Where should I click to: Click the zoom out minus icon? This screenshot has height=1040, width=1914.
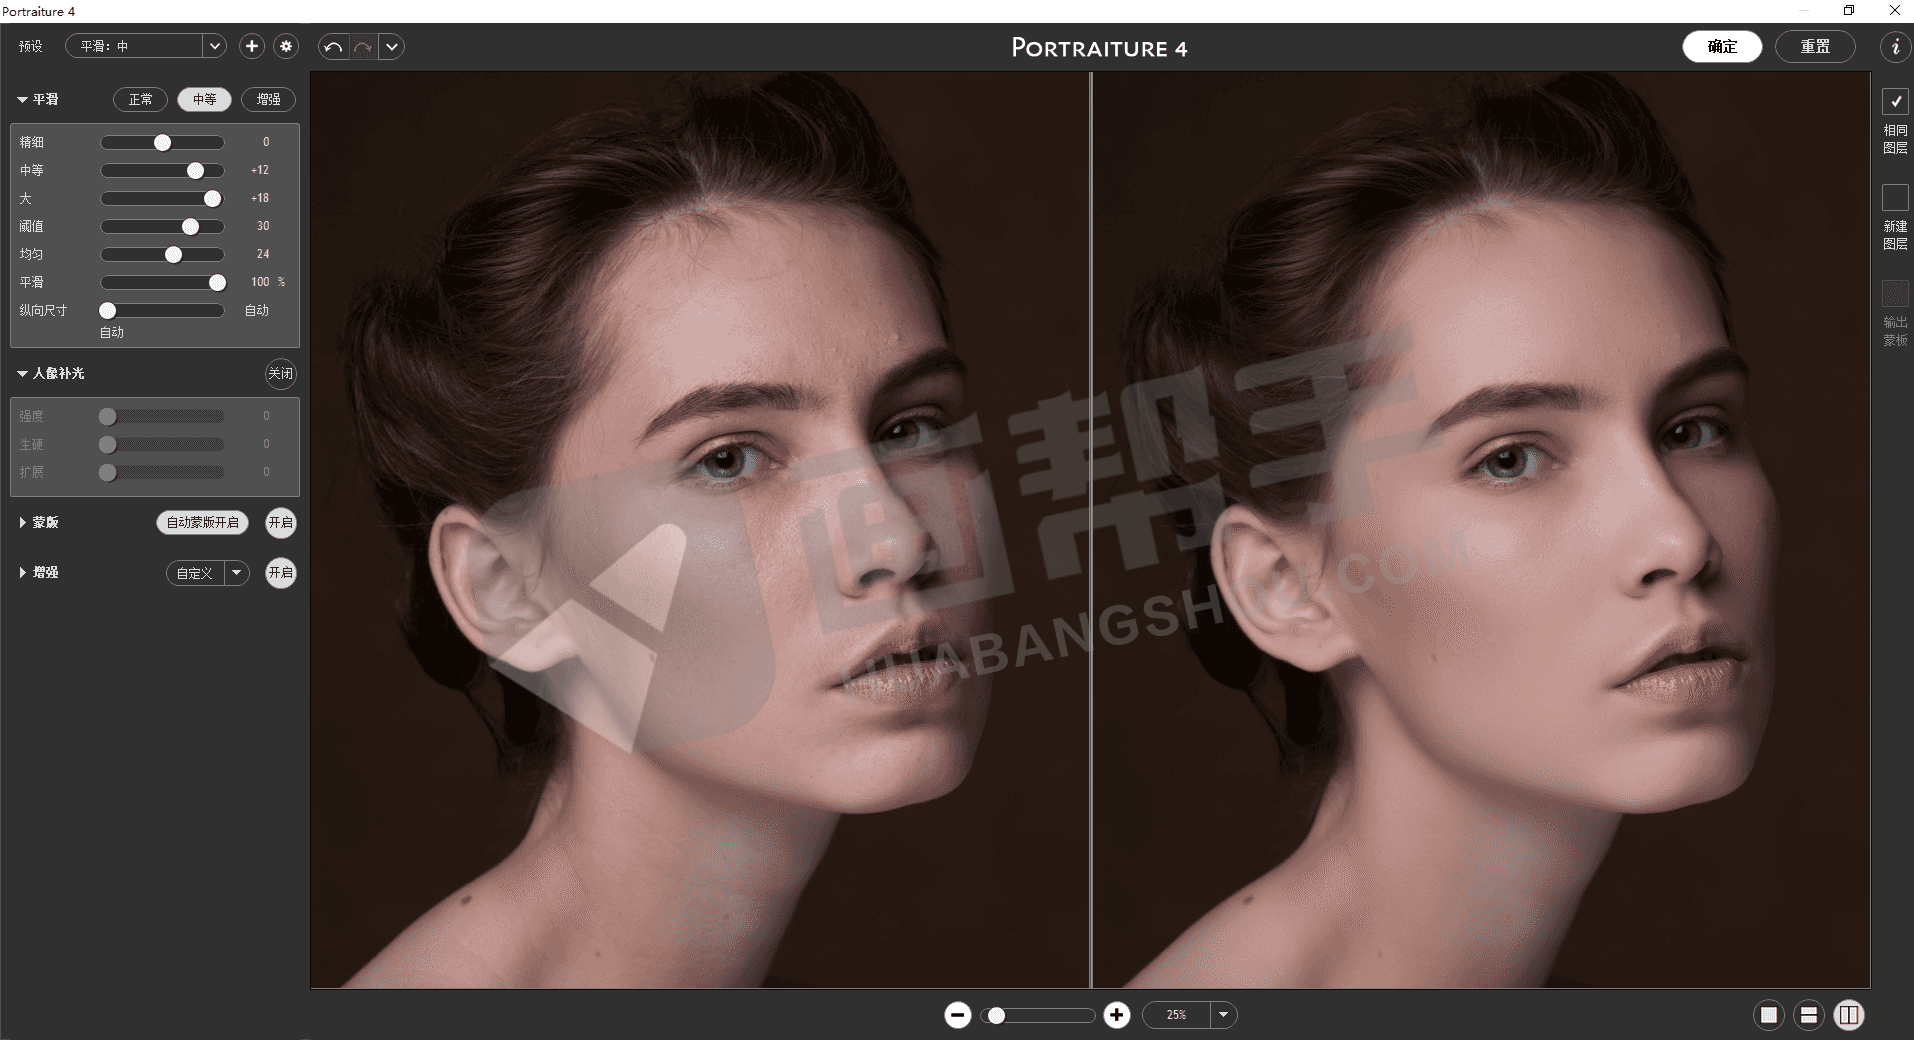pos(957,1015)
